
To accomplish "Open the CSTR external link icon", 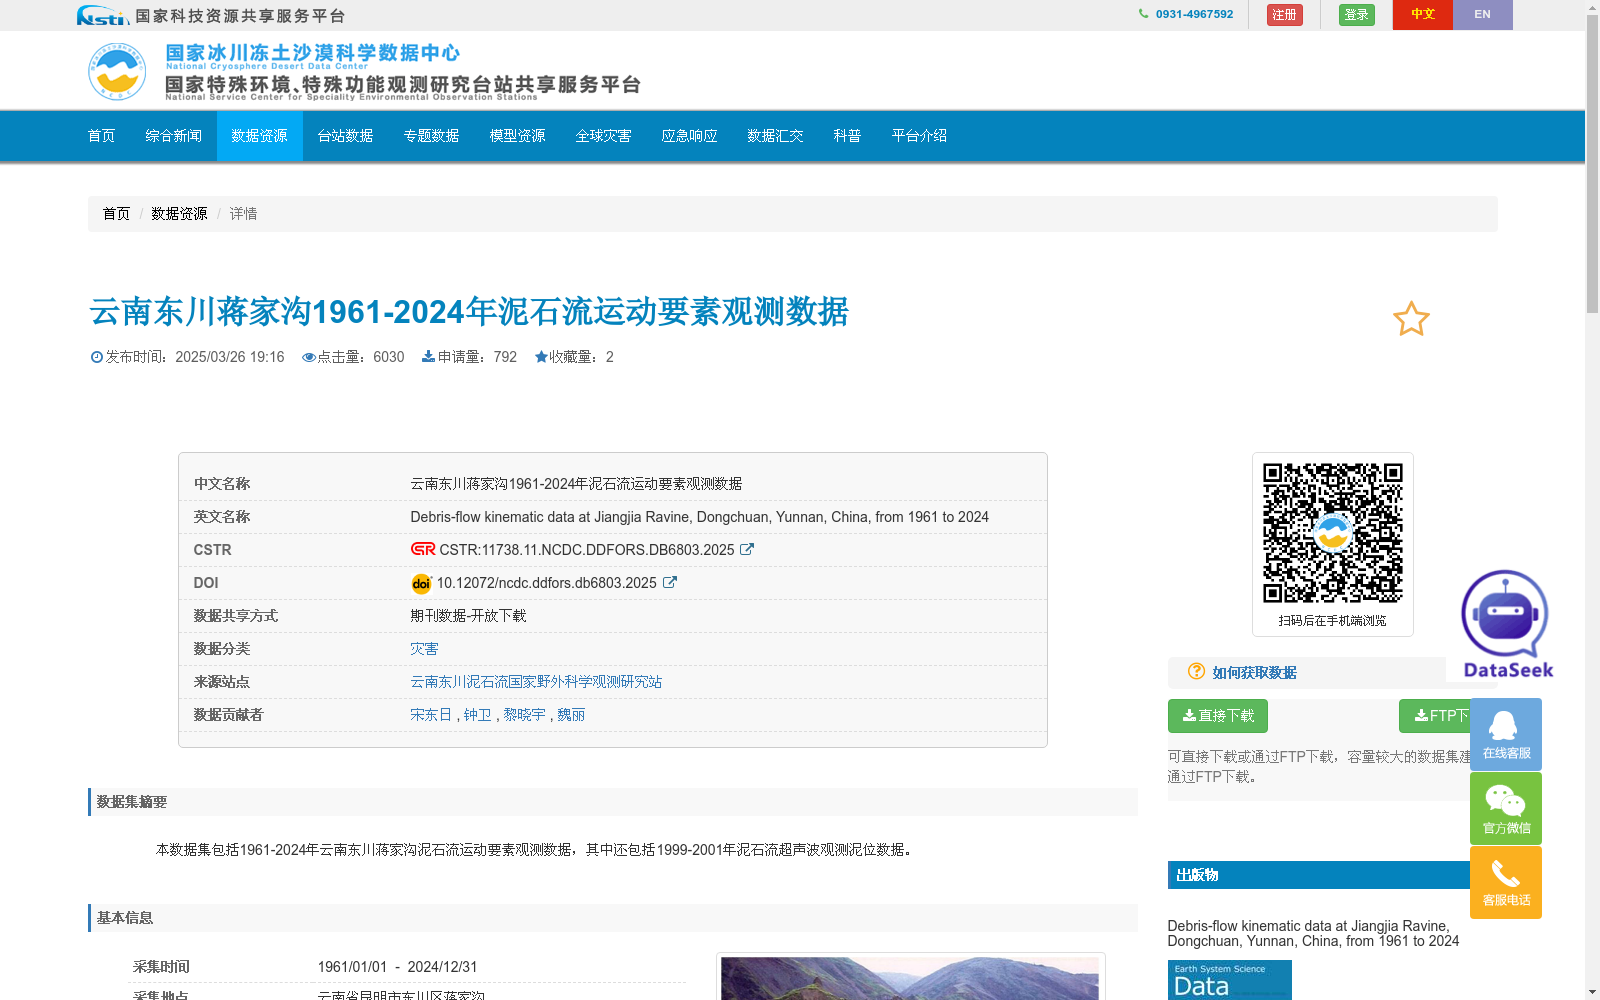I will tap(747, 549).
